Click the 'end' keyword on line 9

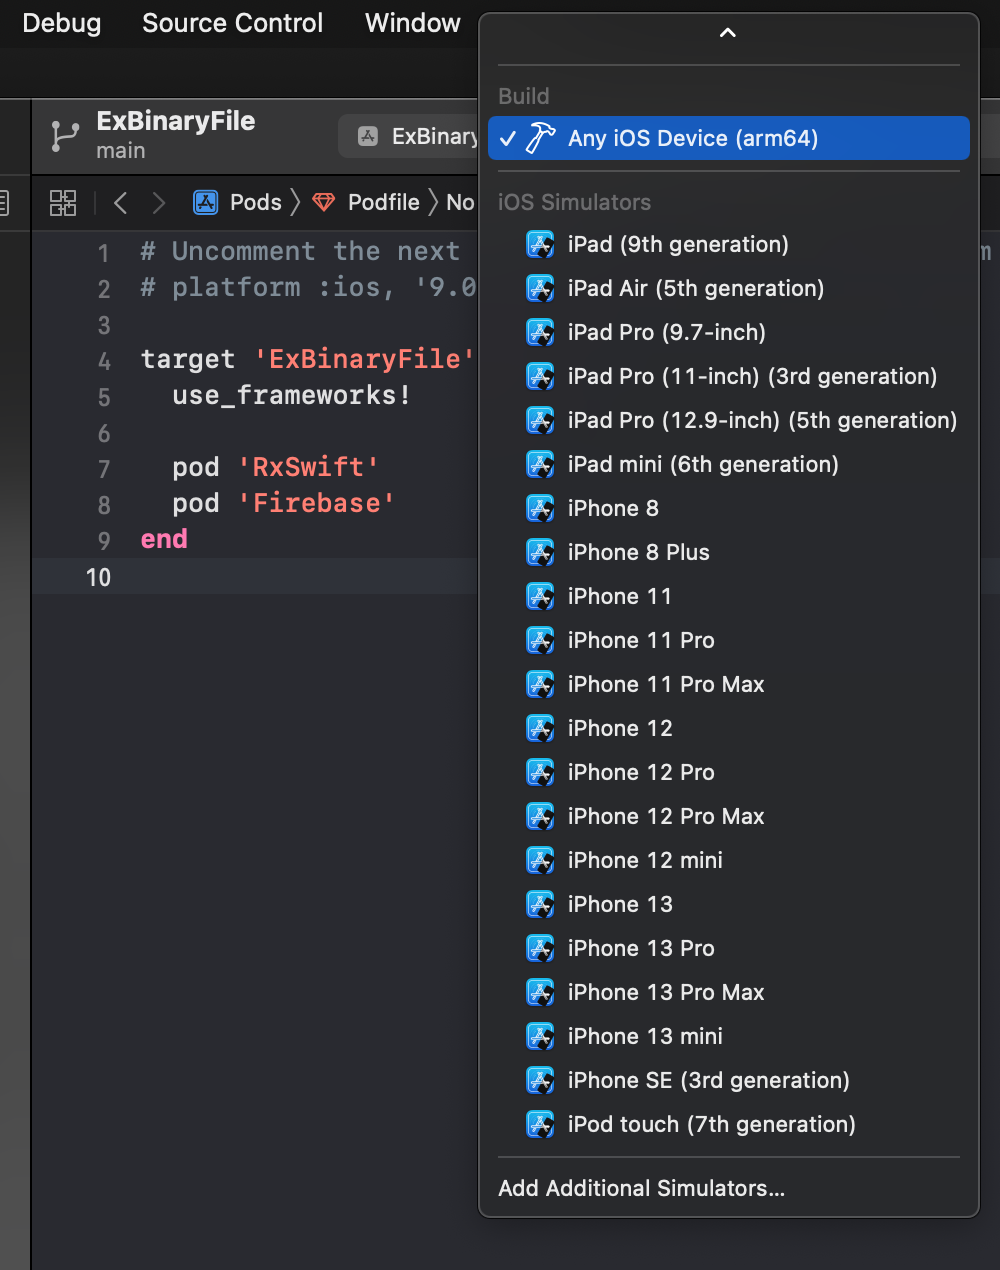(x=164, y=539)
